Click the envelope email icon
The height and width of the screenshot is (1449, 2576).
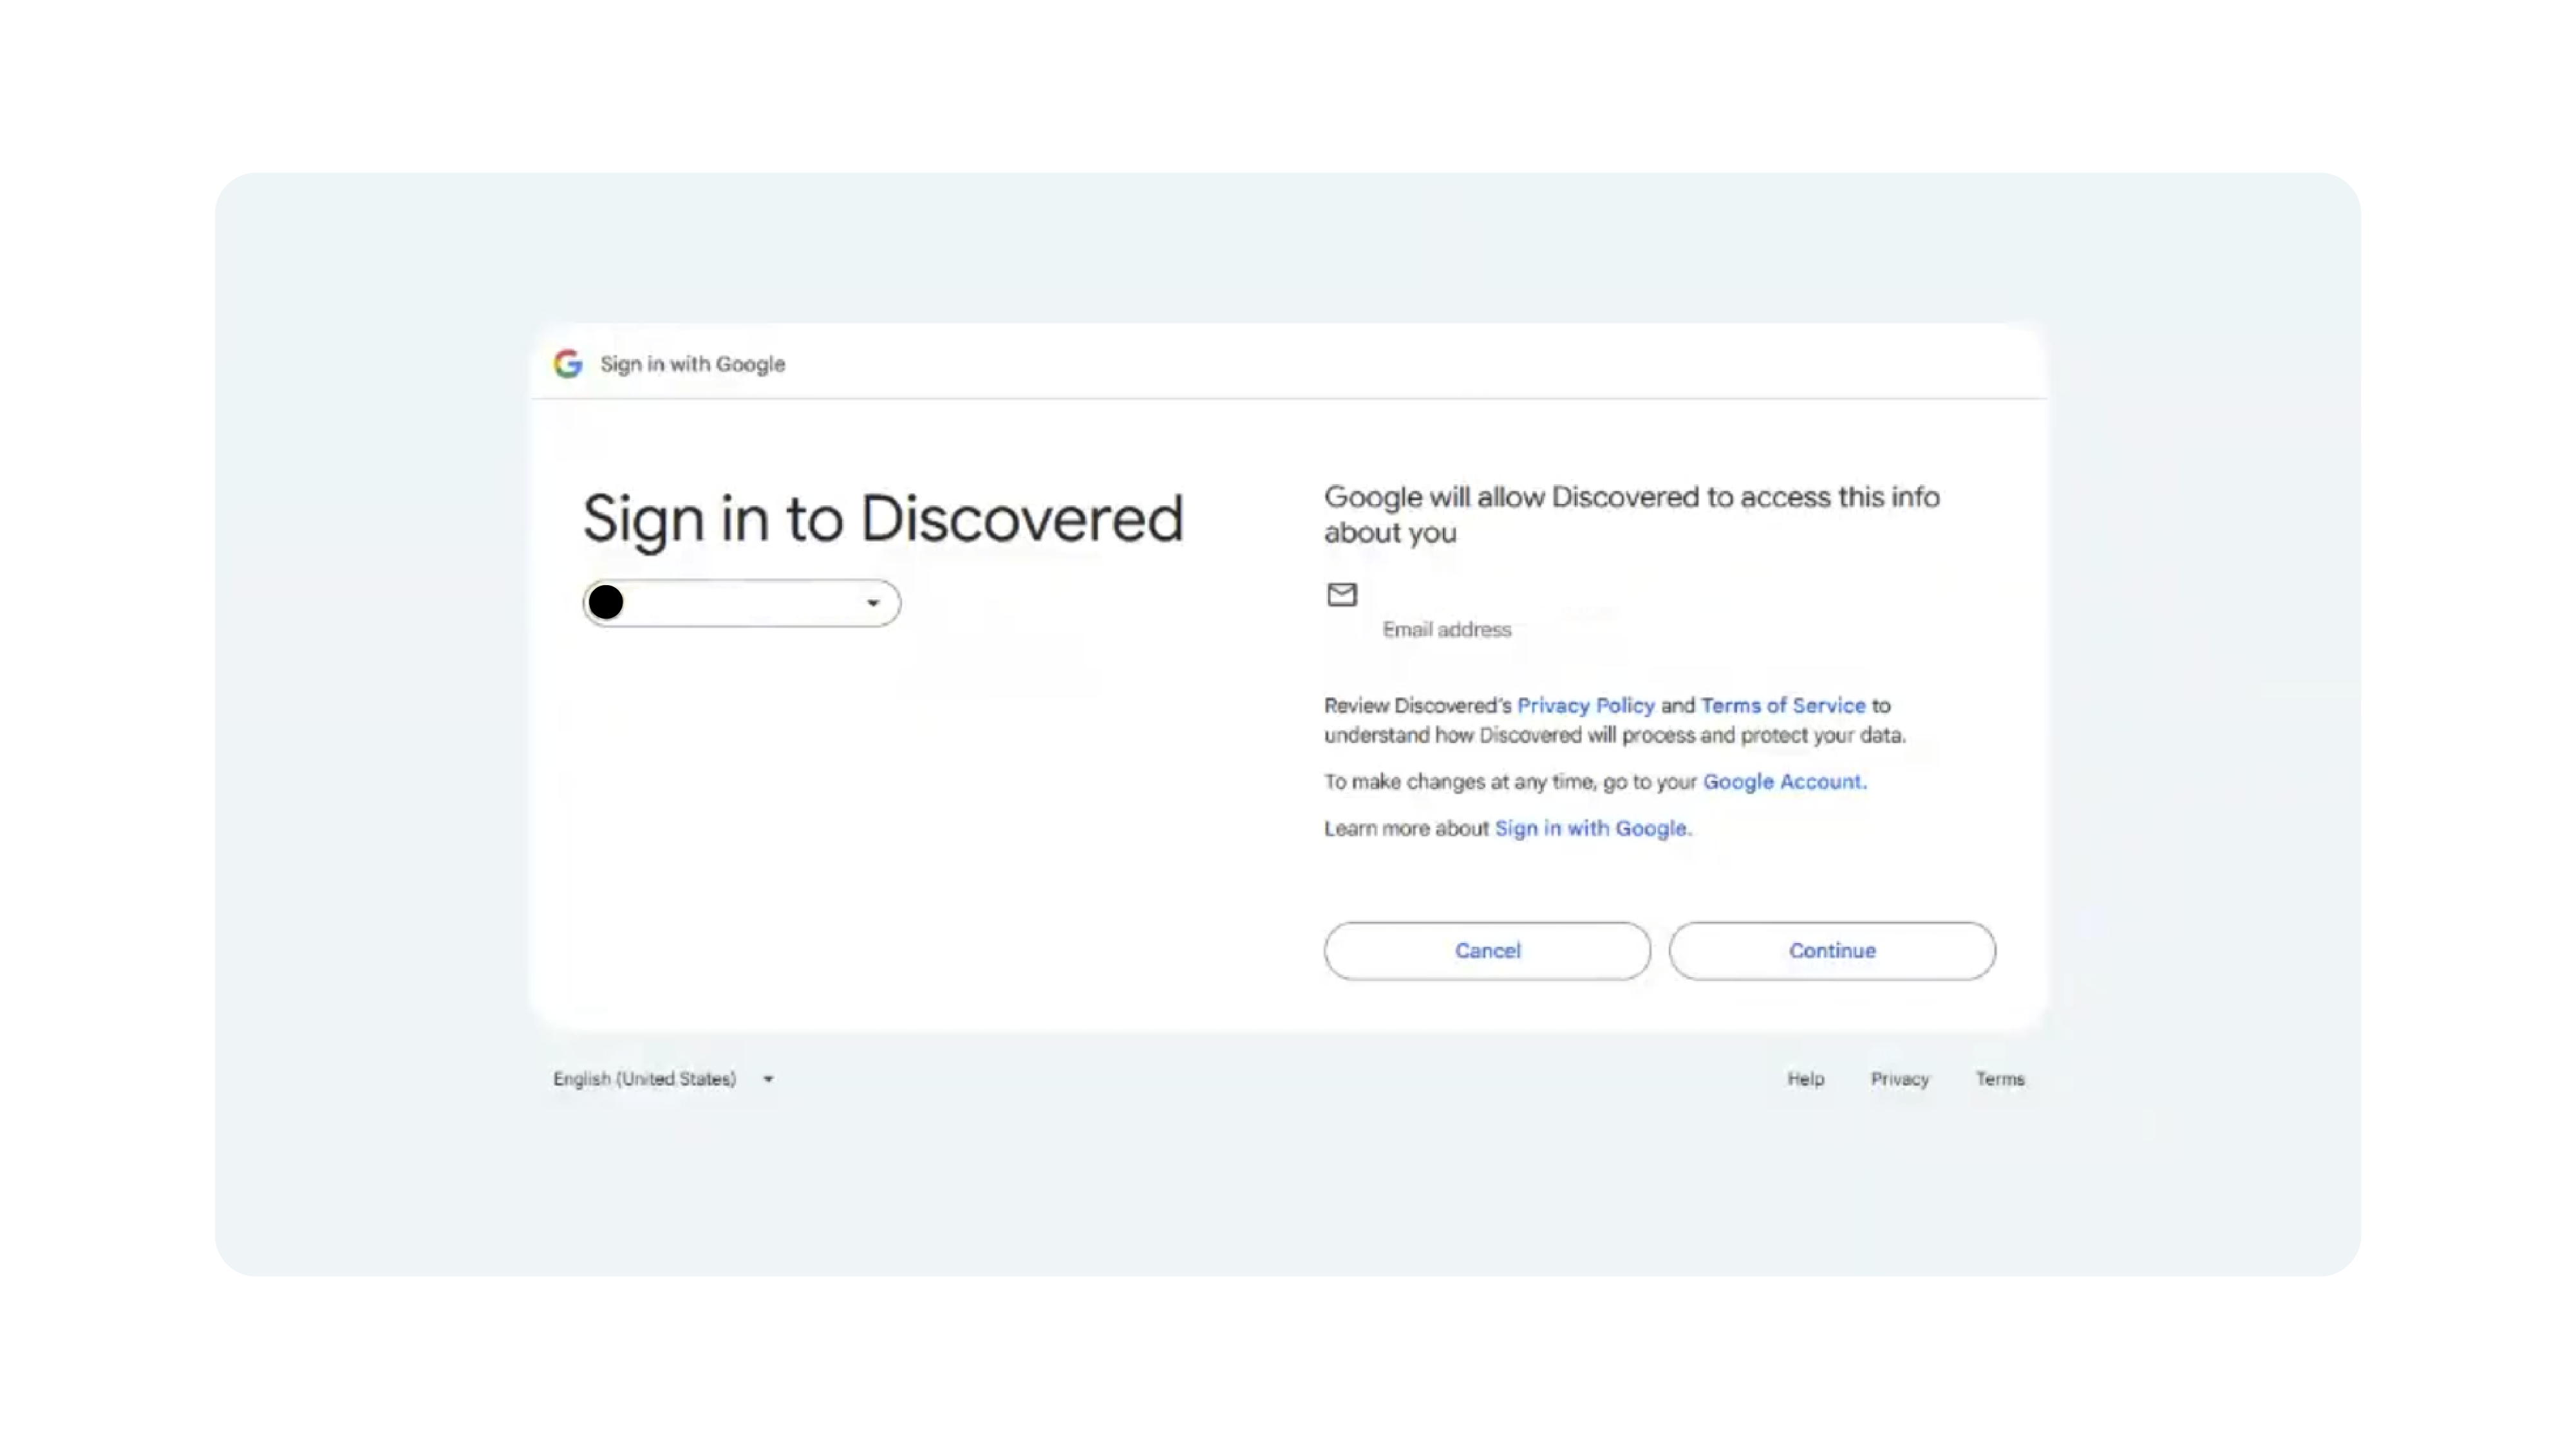pos(1342,595)
